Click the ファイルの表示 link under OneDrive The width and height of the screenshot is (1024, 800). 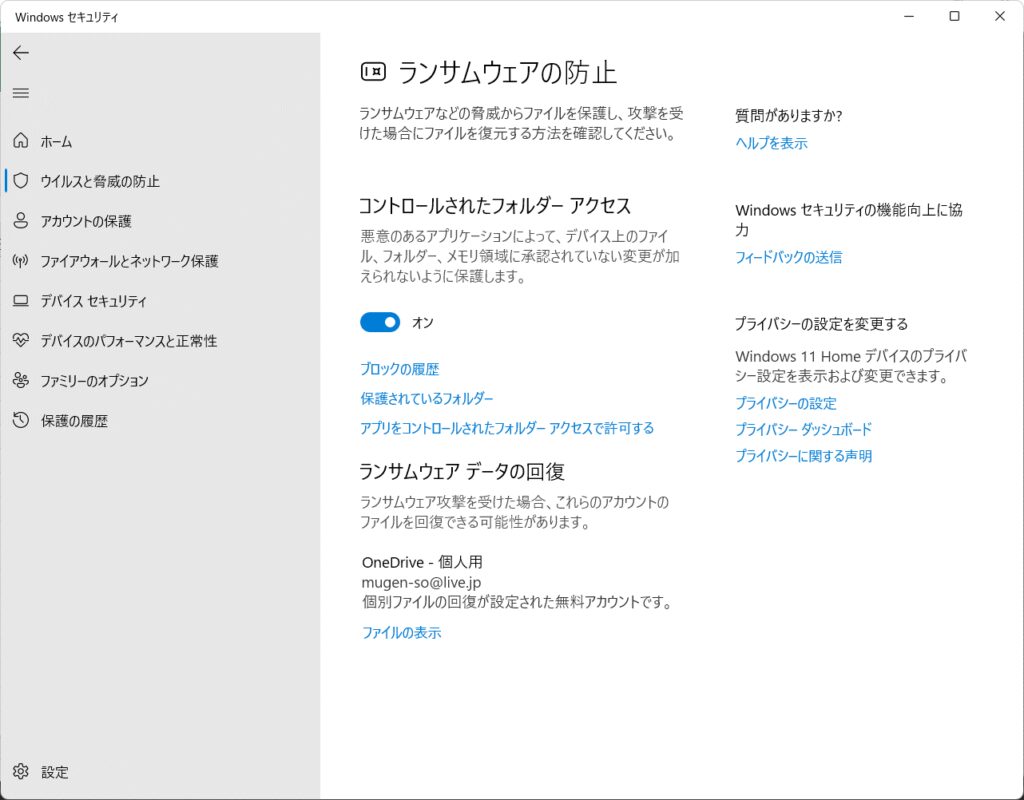click(402, 632)
